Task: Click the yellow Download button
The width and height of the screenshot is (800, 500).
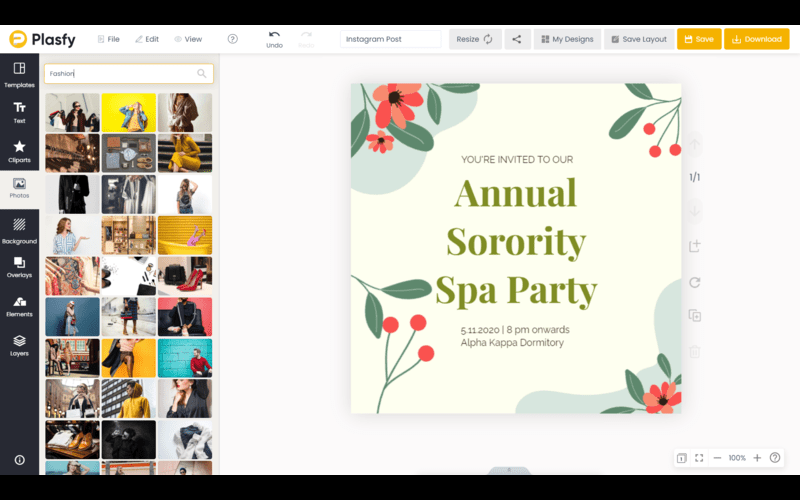Action: 756,39
